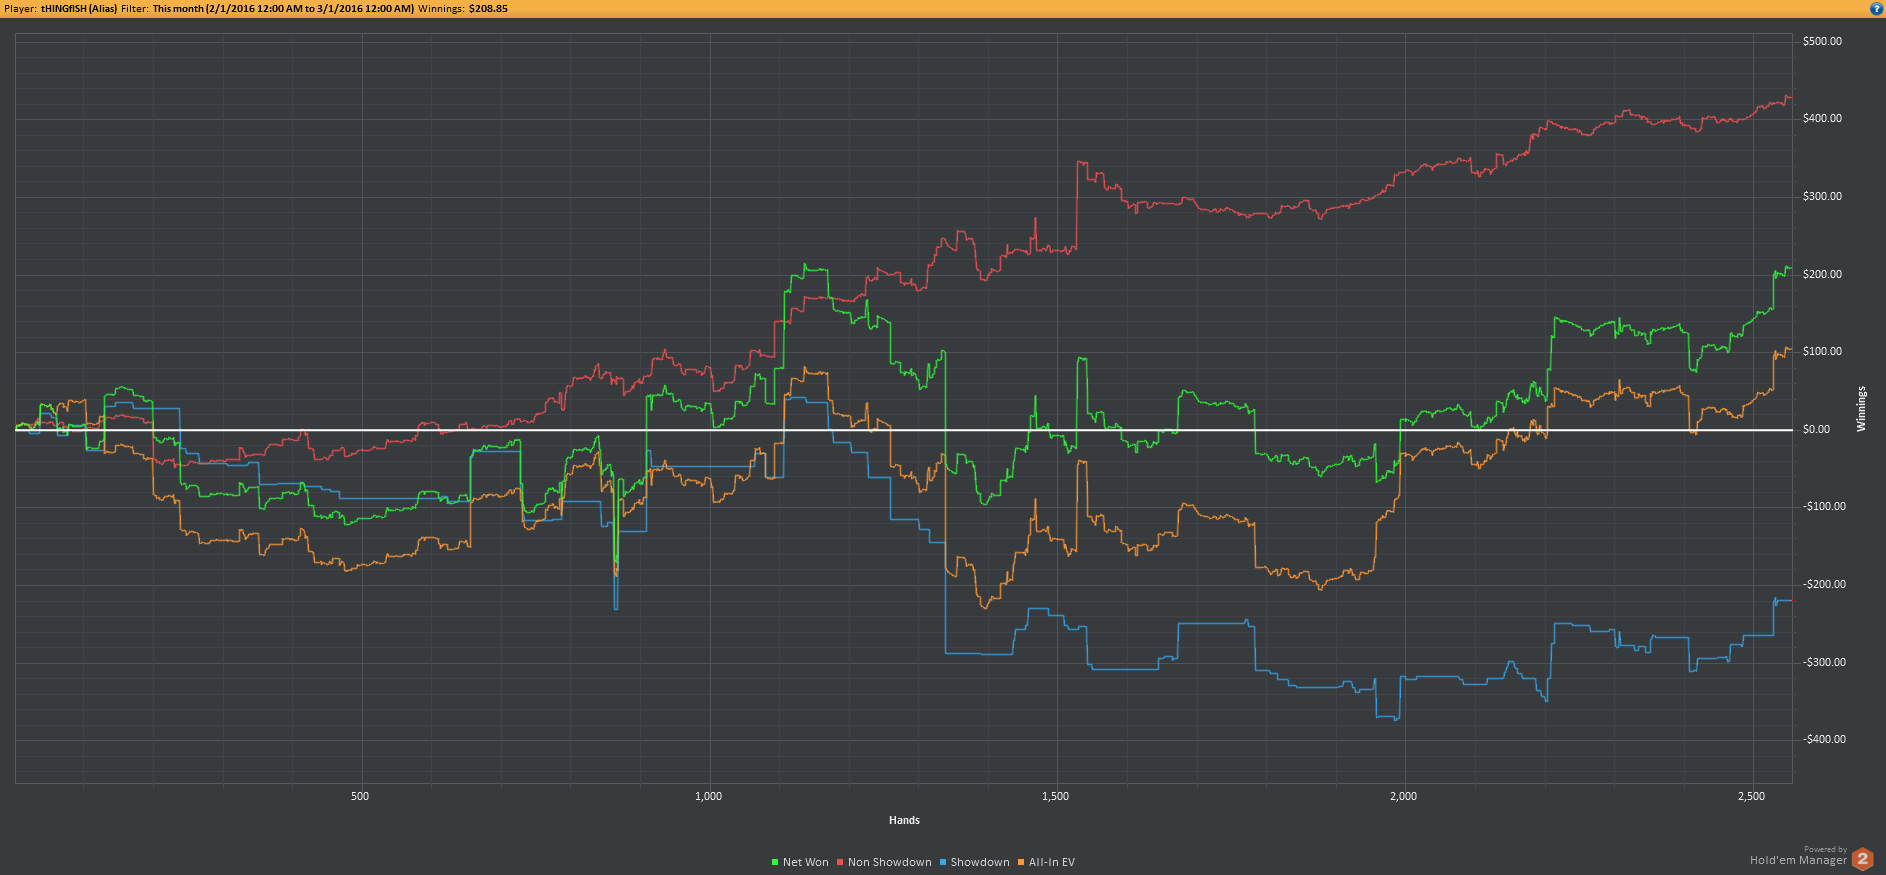Screen dimensions: 1886x875
Task: Click the "$100.00" y-axis label
Action: [1822, 351]
